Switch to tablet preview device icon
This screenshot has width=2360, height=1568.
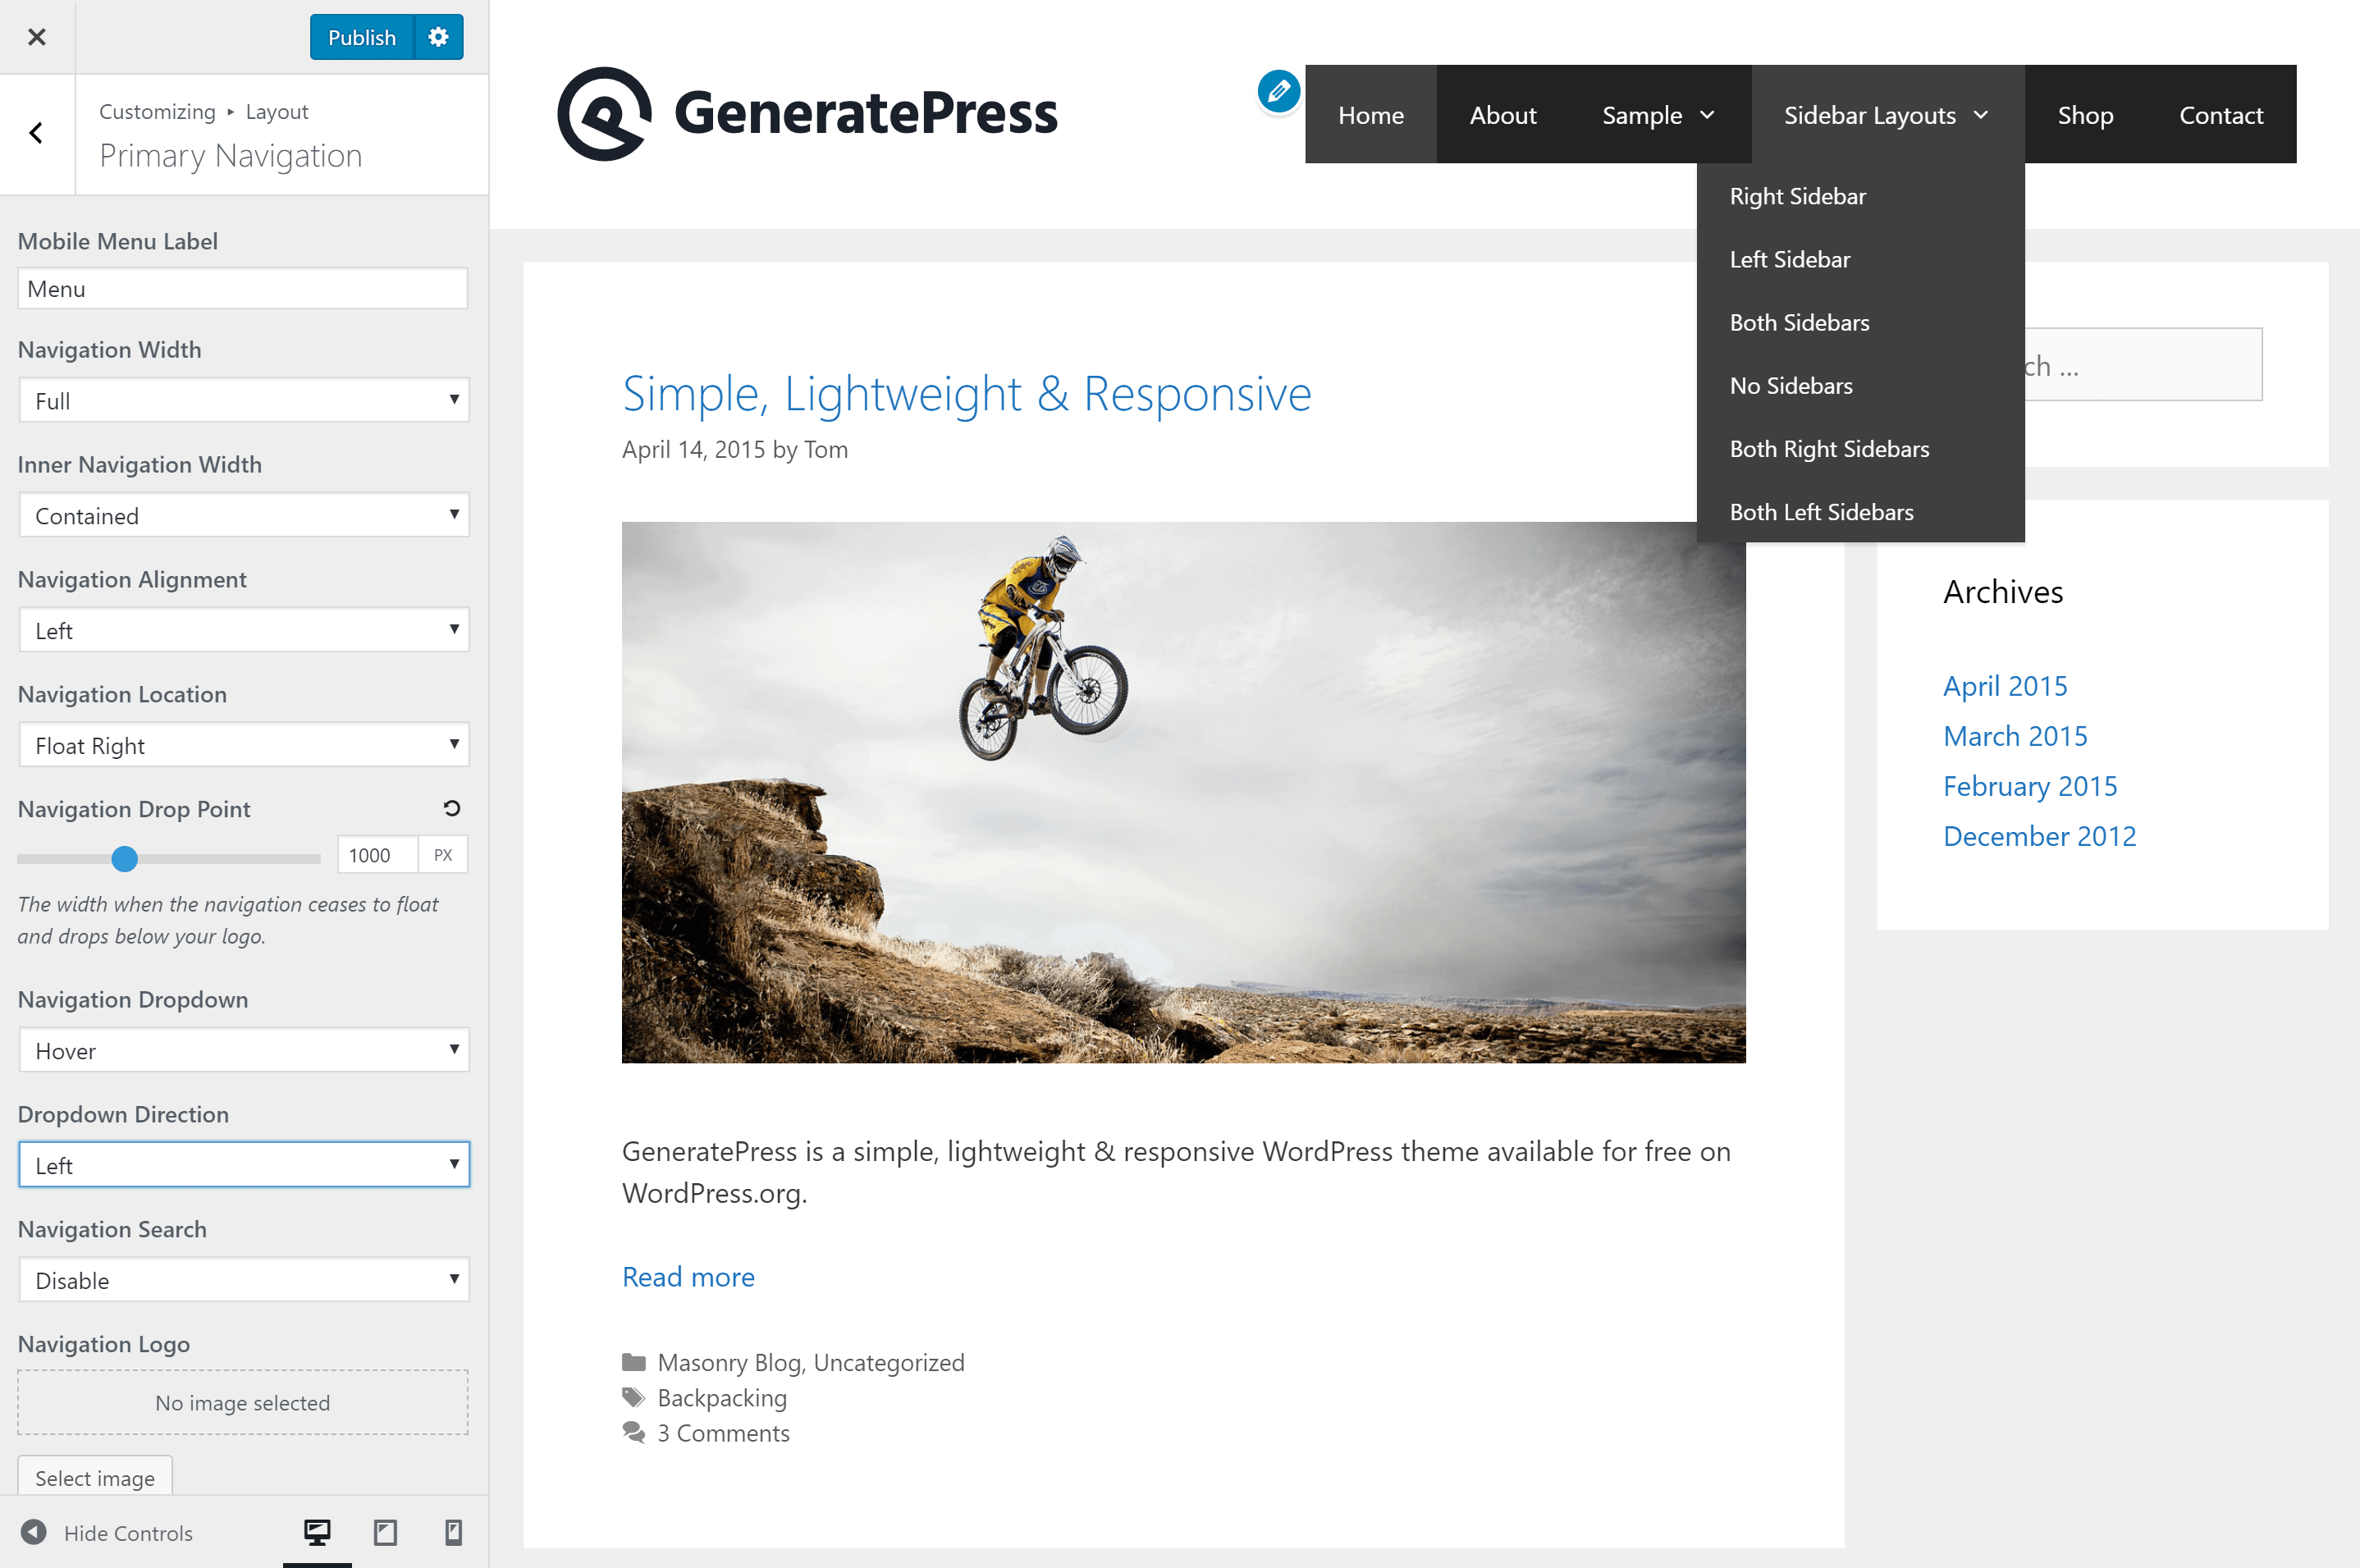(385, 1532)
